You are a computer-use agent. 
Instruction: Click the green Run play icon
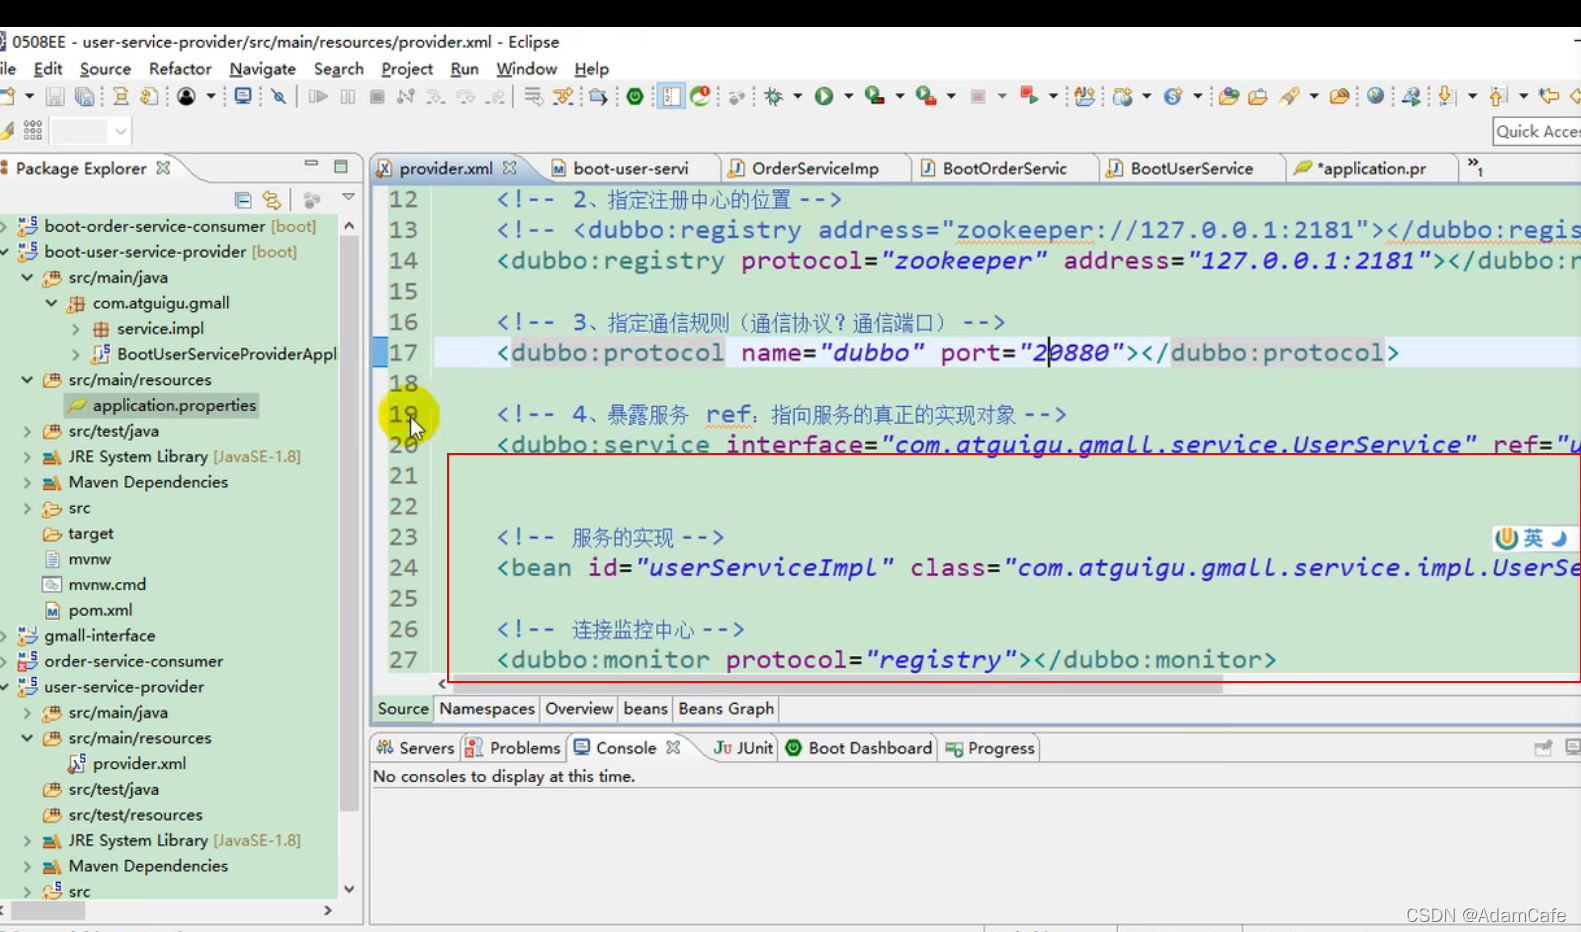tap(824, 96)
